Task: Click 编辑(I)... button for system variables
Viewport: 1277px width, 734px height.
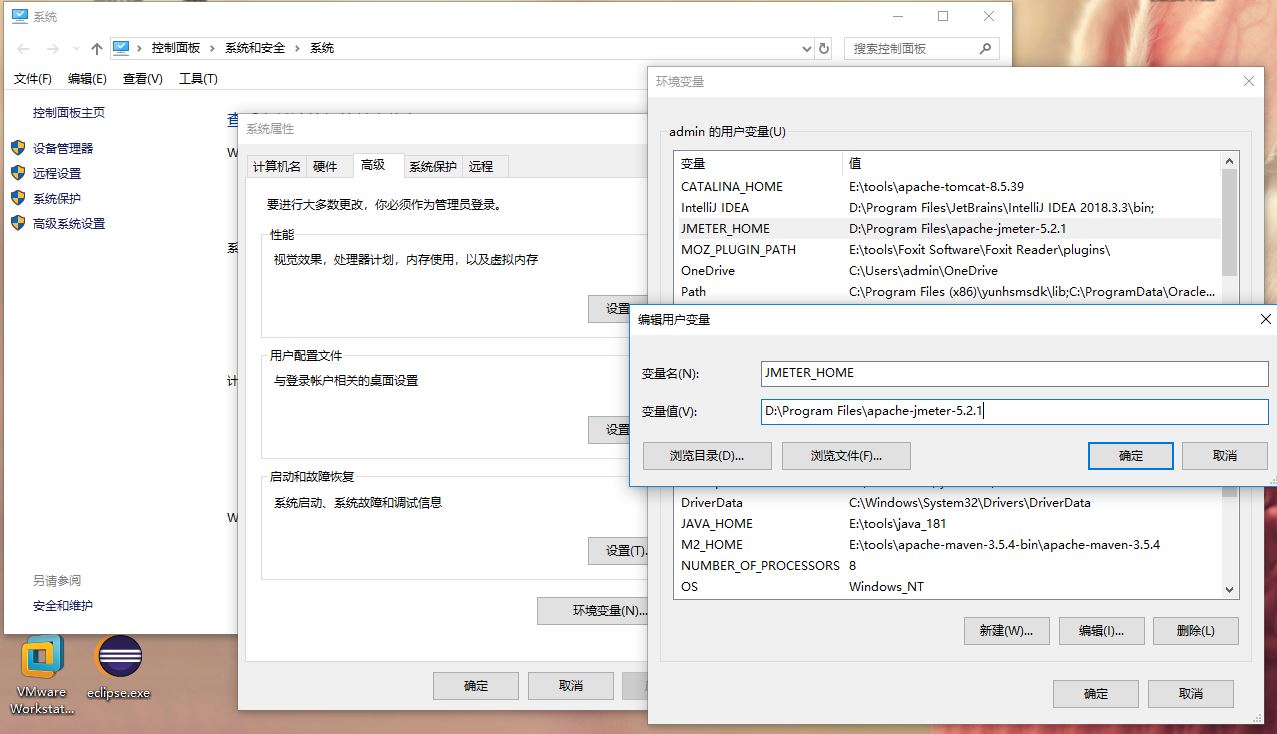Action: [1101, 630]
